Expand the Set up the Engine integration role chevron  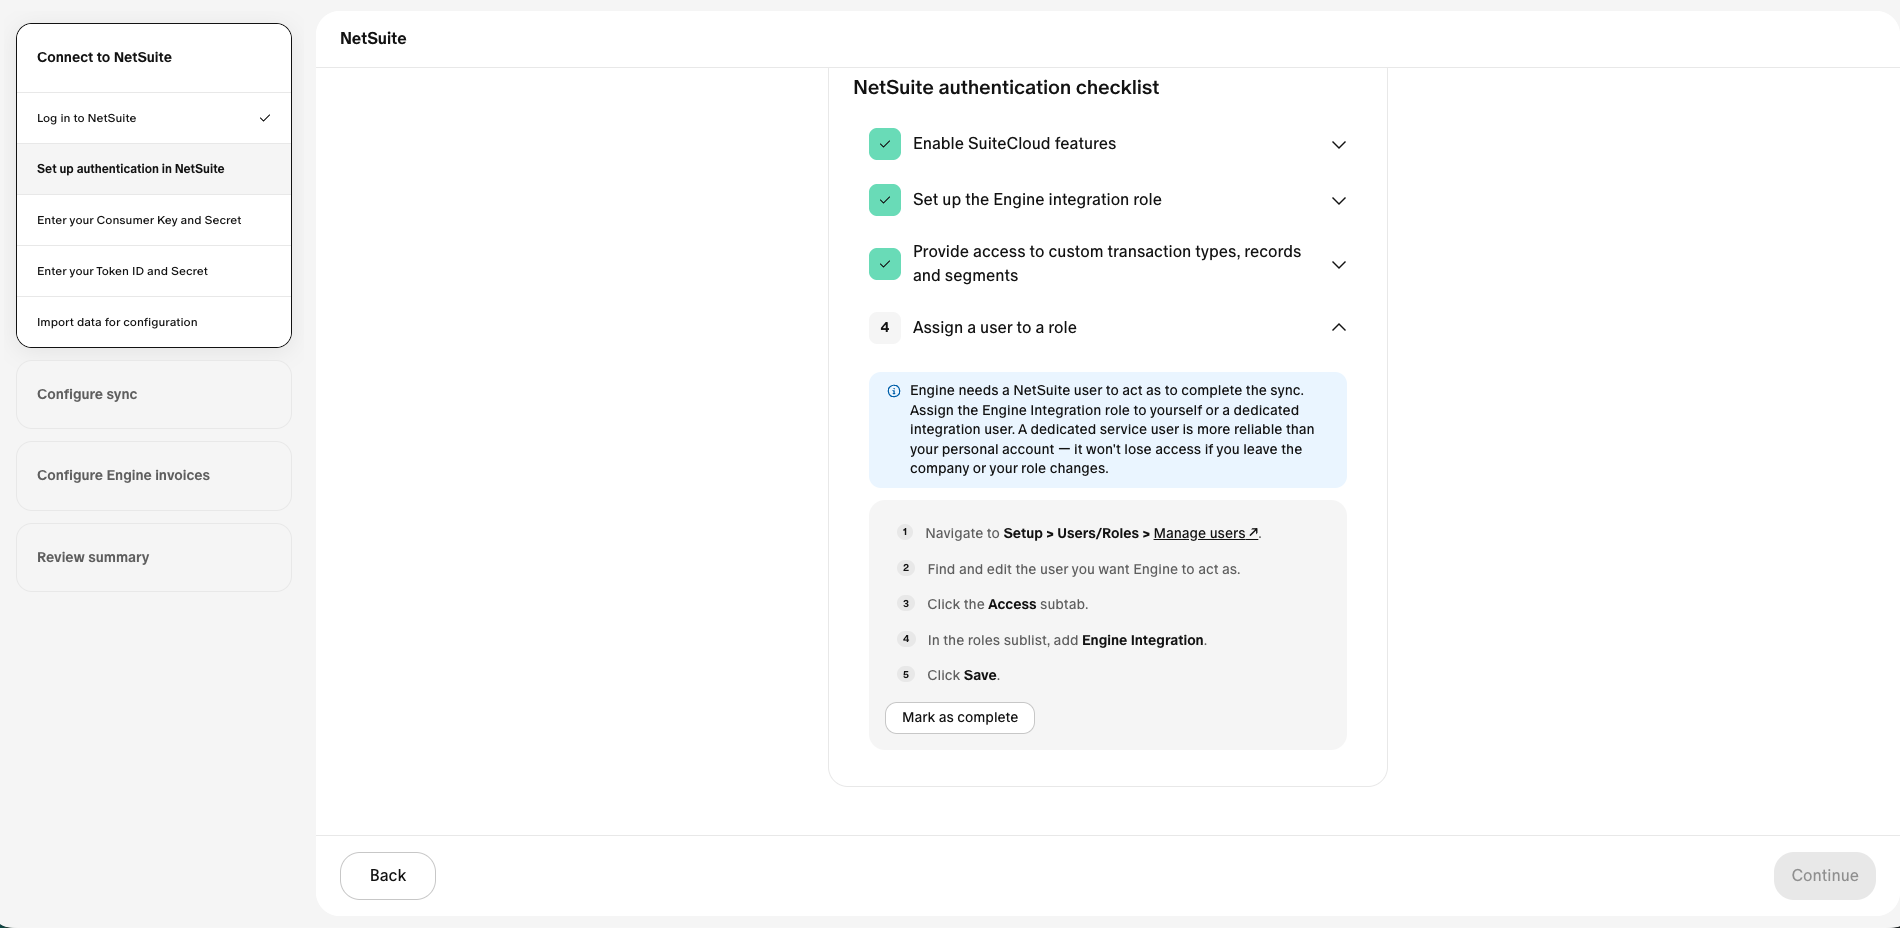point(1339,200)
